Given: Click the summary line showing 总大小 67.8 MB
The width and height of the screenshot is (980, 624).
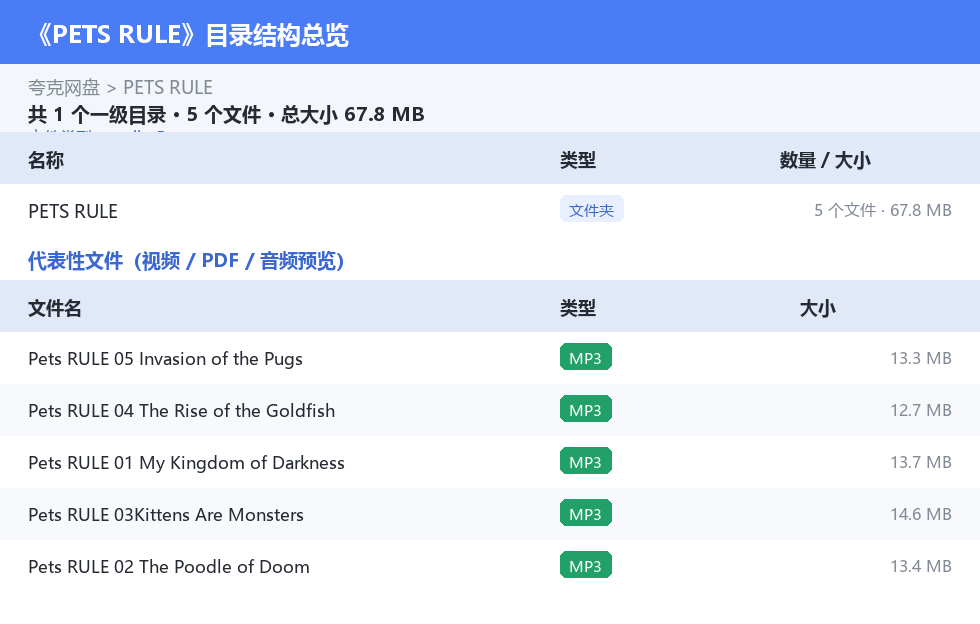Looking at the screenshot, I should pyautogui.click(x=226, y=114).
